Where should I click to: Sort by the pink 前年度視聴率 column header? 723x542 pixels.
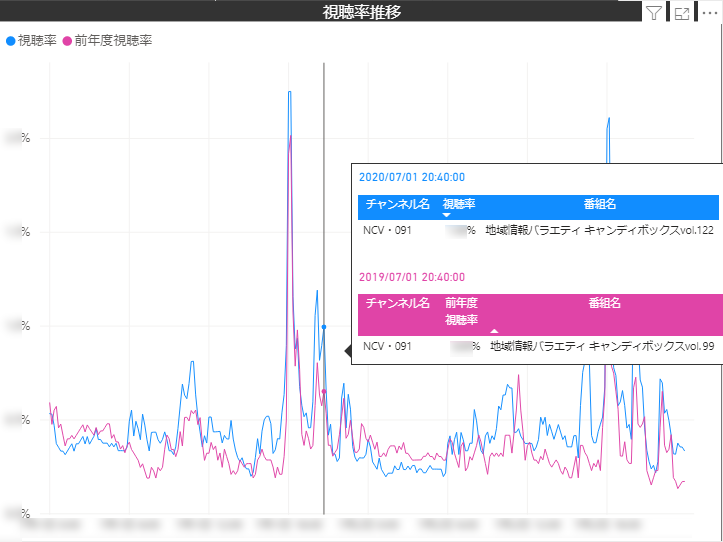[462, 311]
